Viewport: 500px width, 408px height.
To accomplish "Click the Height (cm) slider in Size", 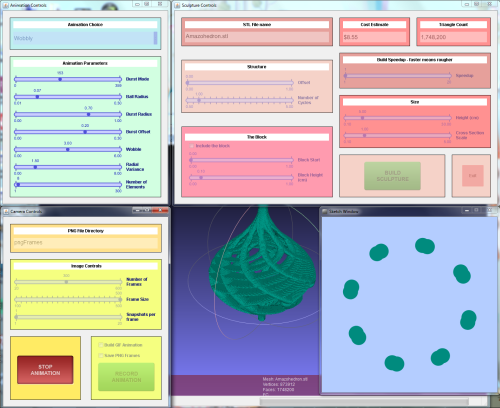I will (x=398, y=118).
